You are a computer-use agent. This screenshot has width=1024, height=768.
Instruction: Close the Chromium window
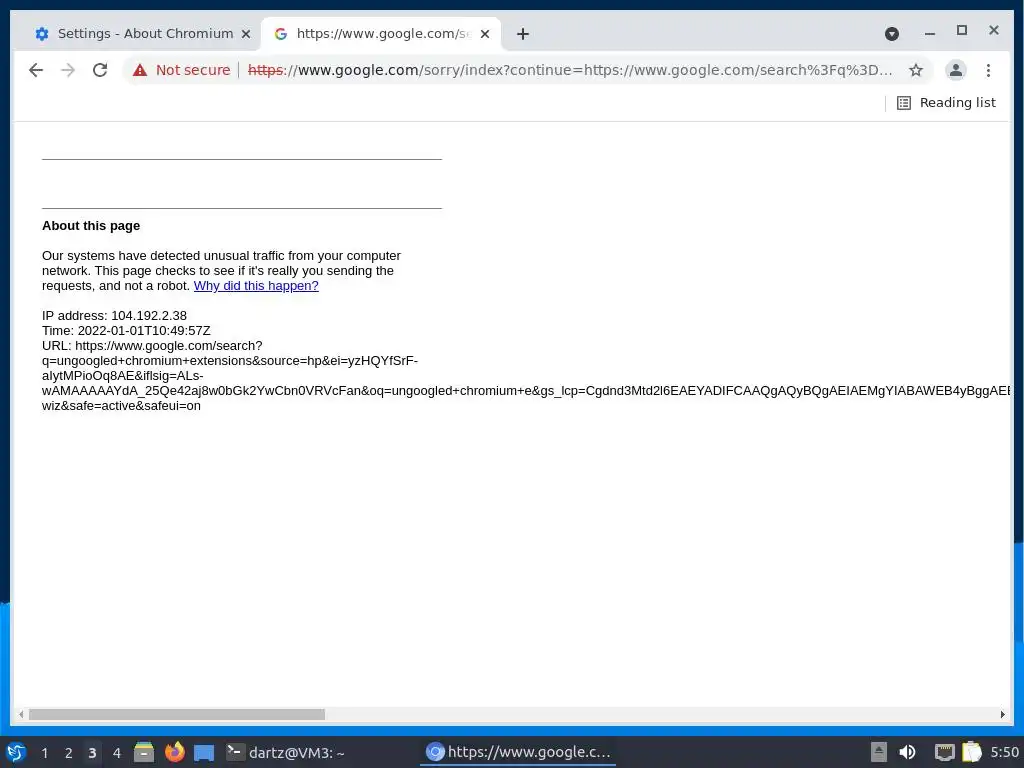click(993, 30)
